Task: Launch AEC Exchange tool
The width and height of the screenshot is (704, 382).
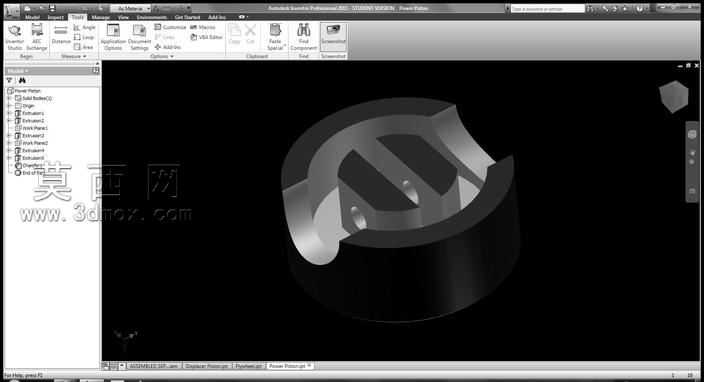Action: [x=37, y=37]
